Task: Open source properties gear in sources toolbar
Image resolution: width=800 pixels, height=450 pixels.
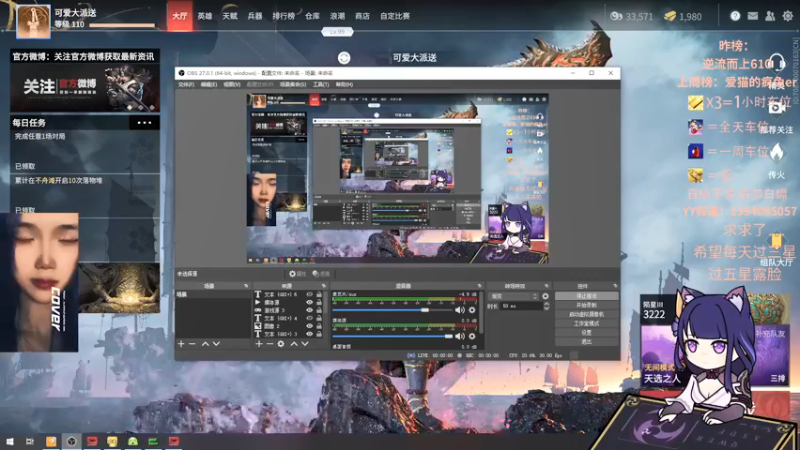Action: [x=281, y=344]
